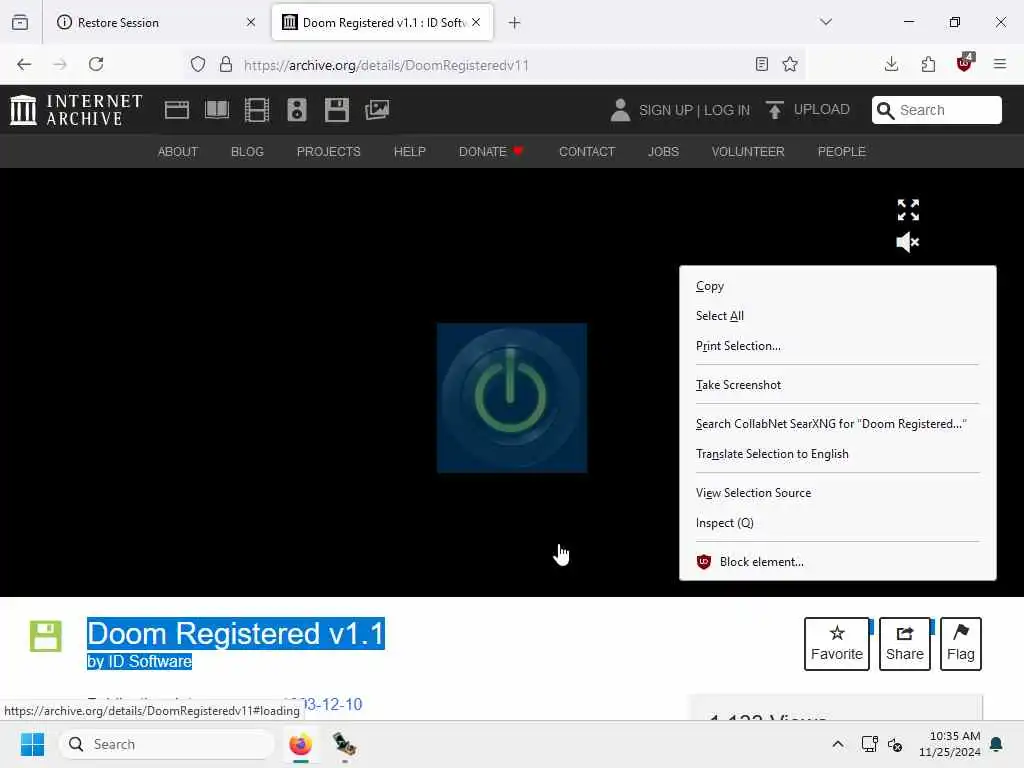Click the Firefox View icon

tap(20, 22)
